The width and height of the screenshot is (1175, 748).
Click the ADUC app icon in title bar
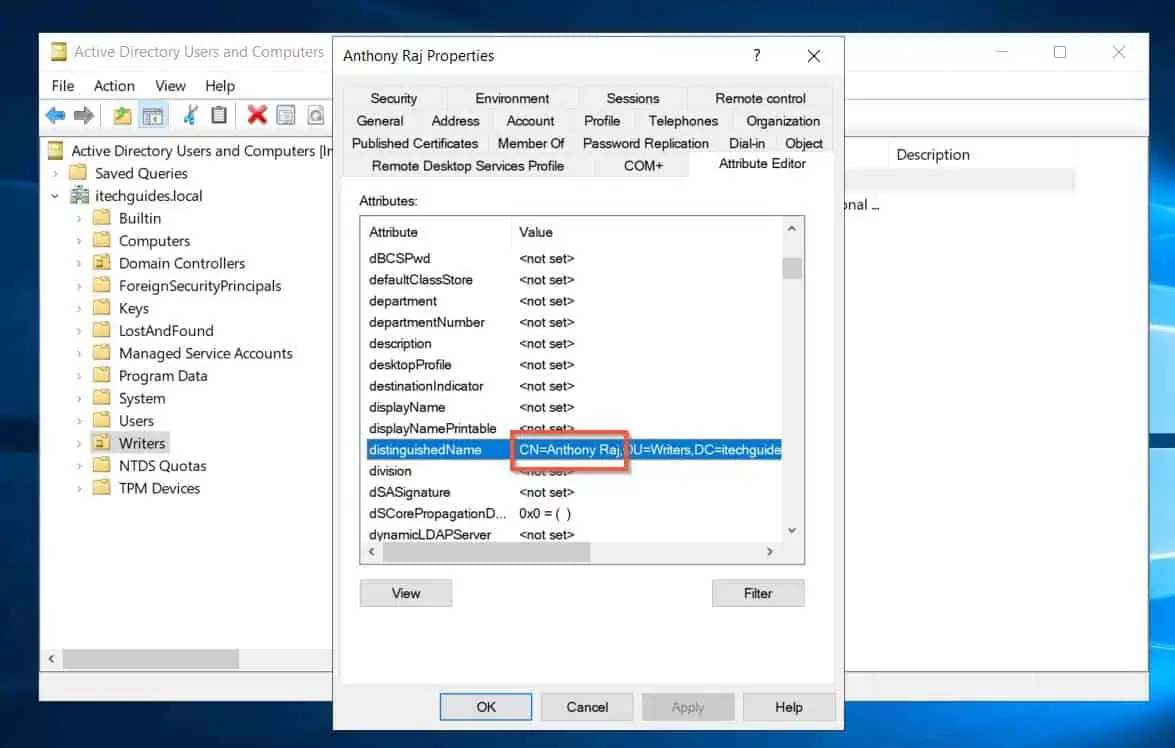pyautogui.click(x=58, y=52)
